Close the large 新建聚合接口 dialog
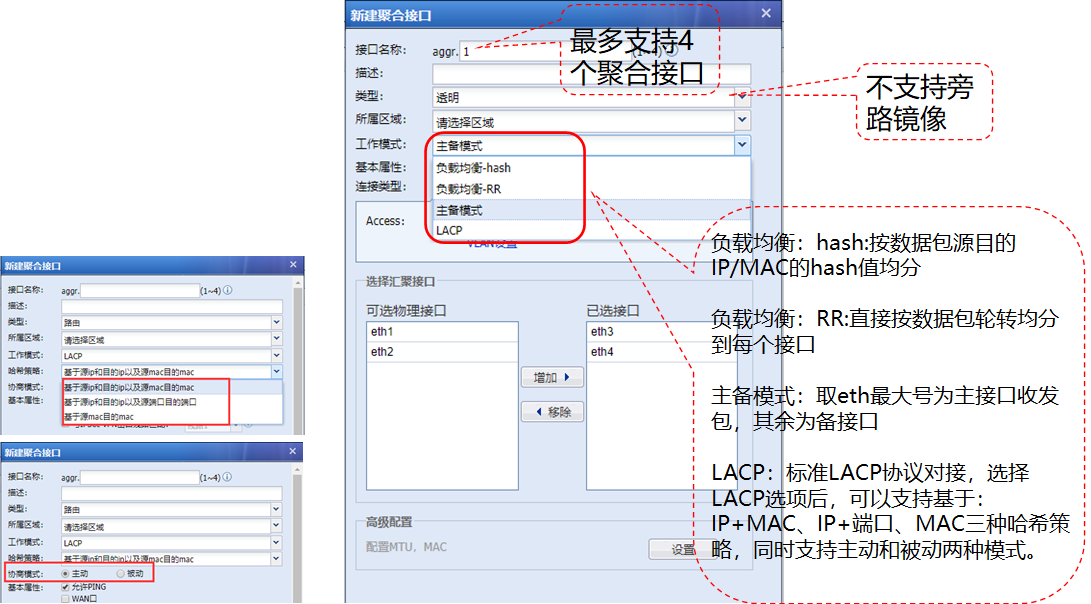Image resolution: width=1091 pixels, height=604 pixels. point(765,13)
